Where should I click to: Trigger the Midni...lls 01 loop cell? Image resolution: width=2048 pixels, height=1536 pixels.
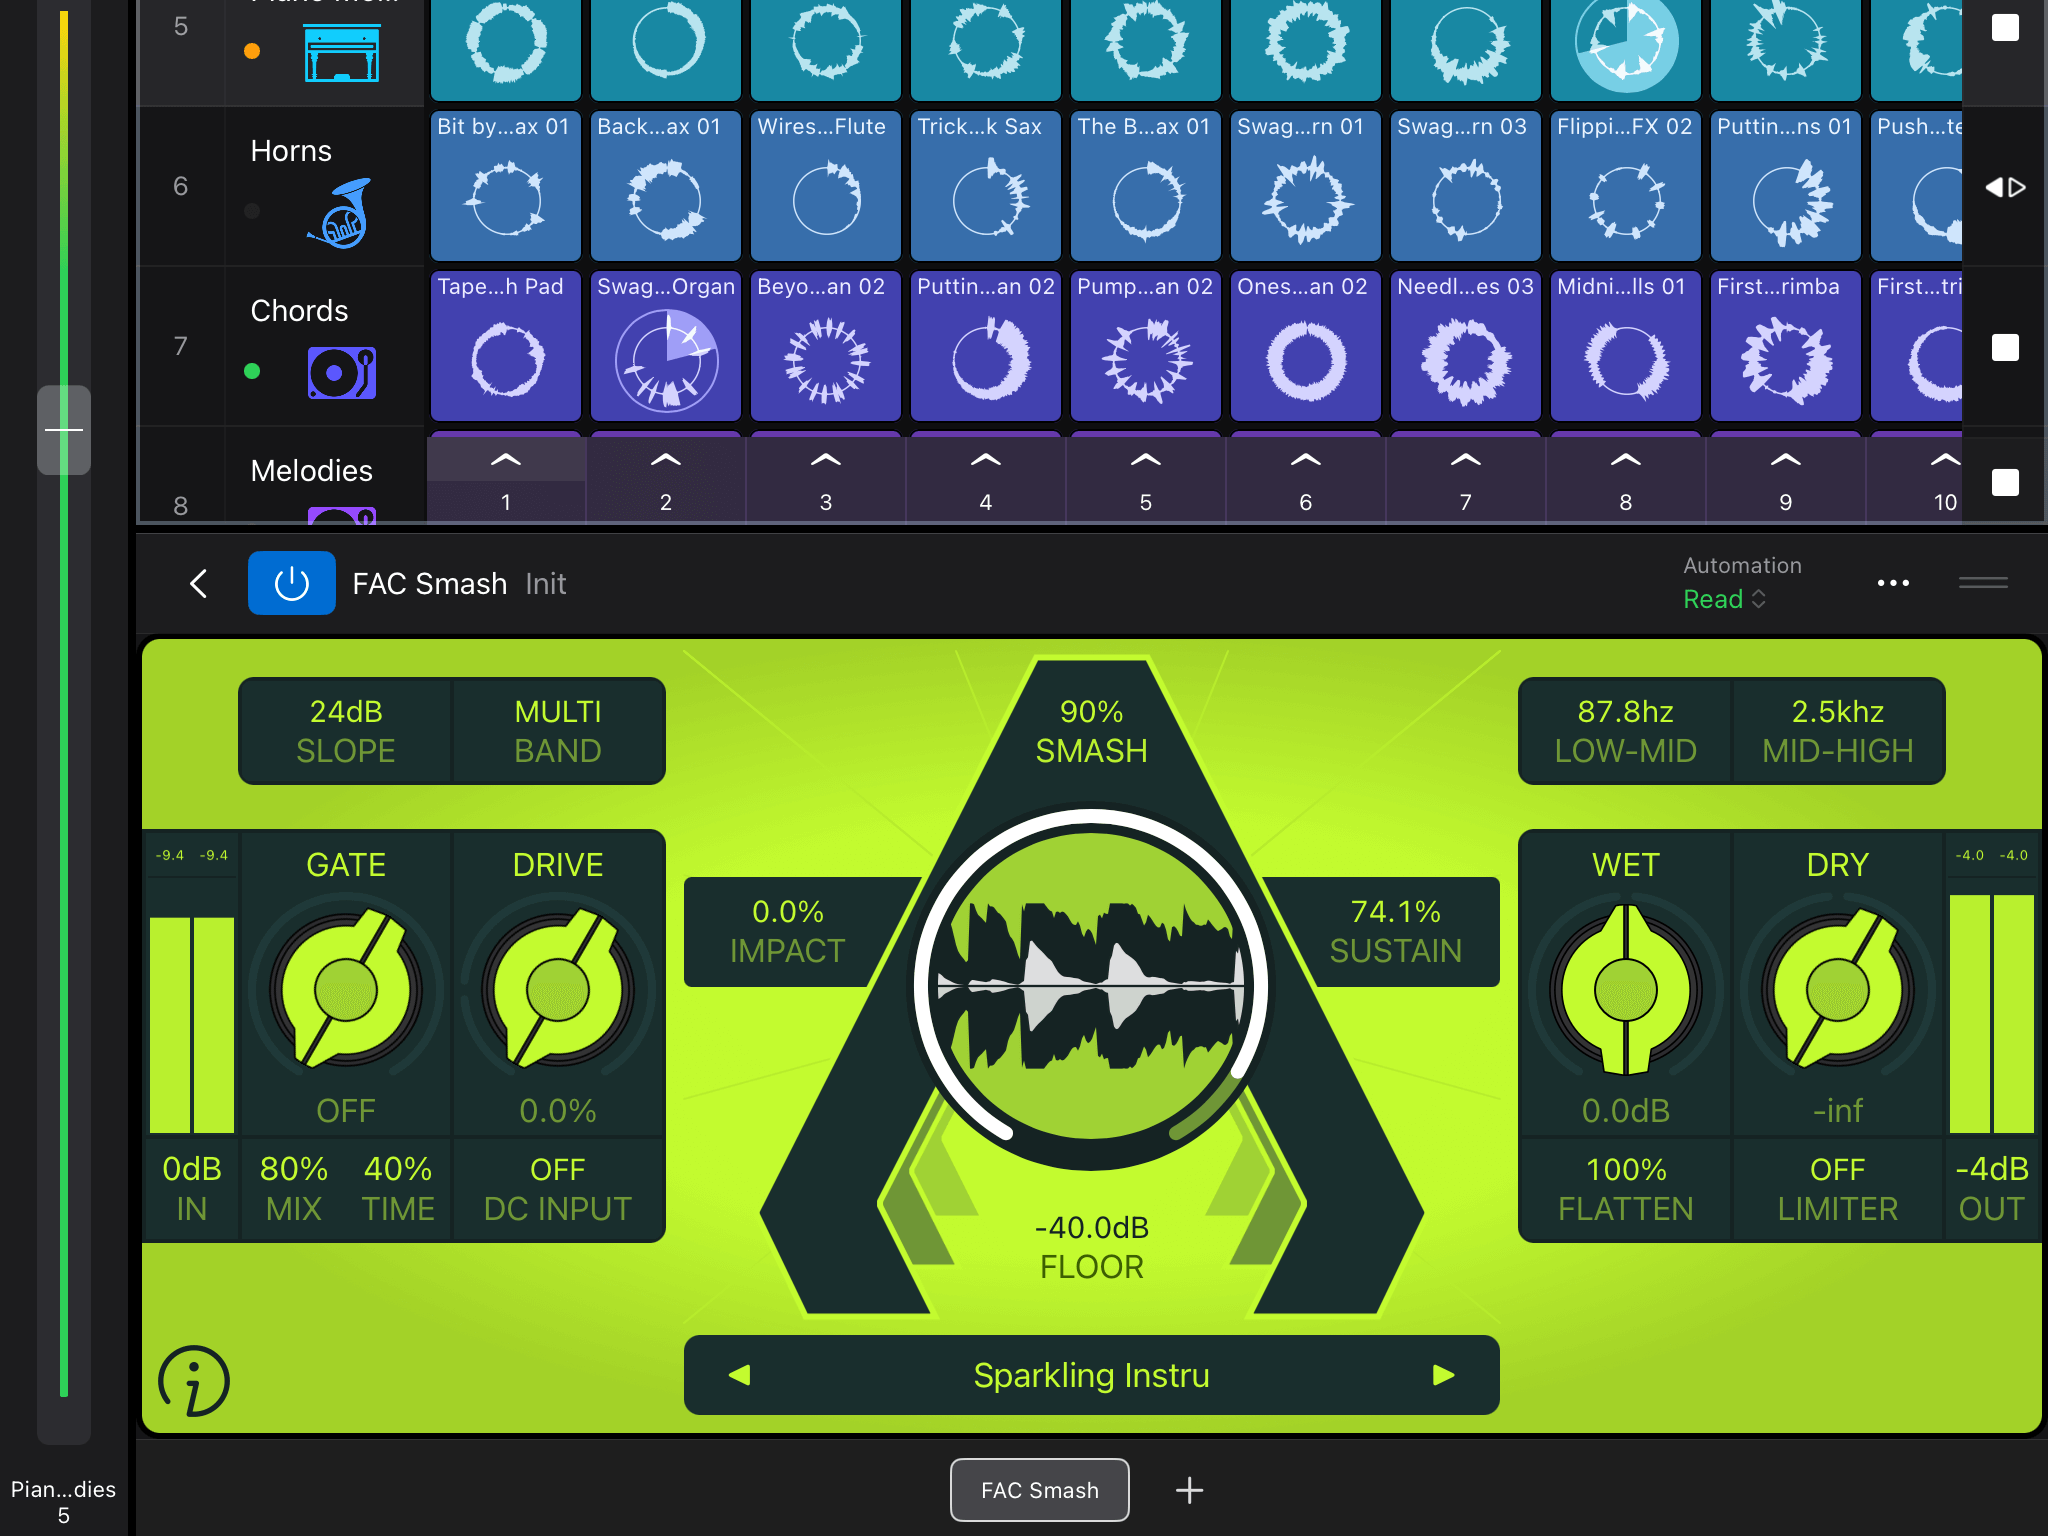point(1625,346)
